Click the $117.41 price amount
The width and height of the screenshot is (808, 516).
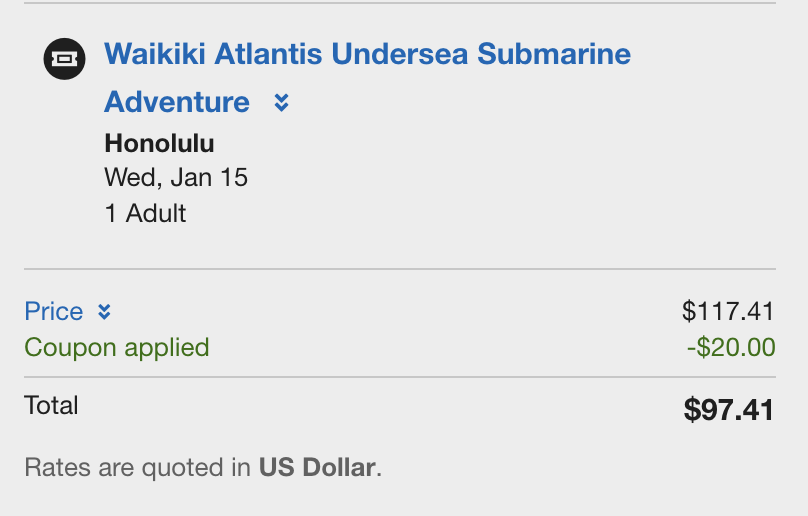point(728,311)
